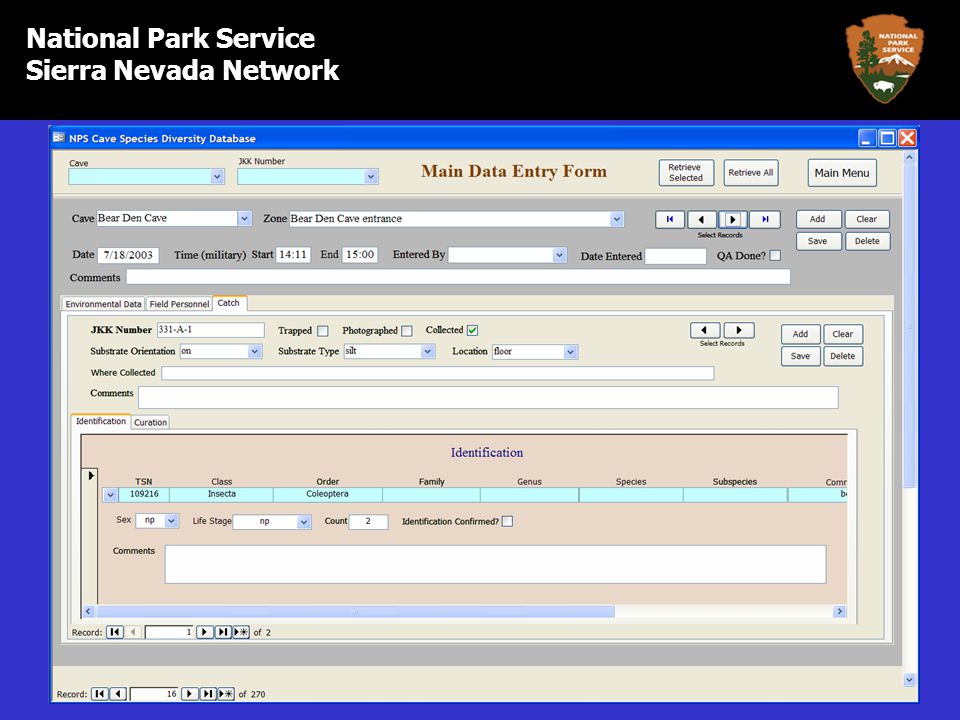
Task: Advance to next record in the 'of 270' navigator
Action: 190,694
